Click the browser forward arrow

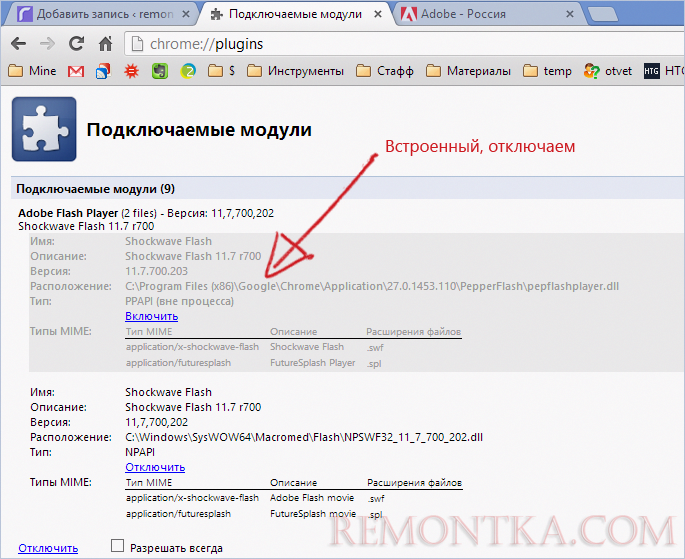pyautogui.click(x=47, y=44)
